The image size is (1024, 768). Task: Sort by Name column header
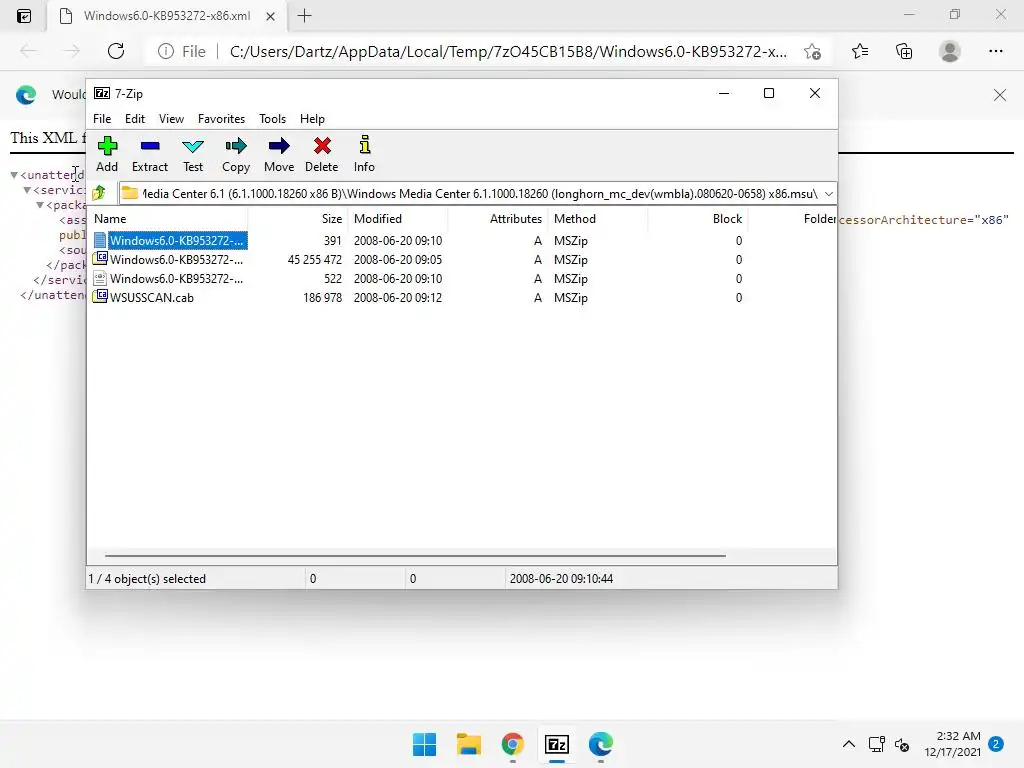coord(168,219)
